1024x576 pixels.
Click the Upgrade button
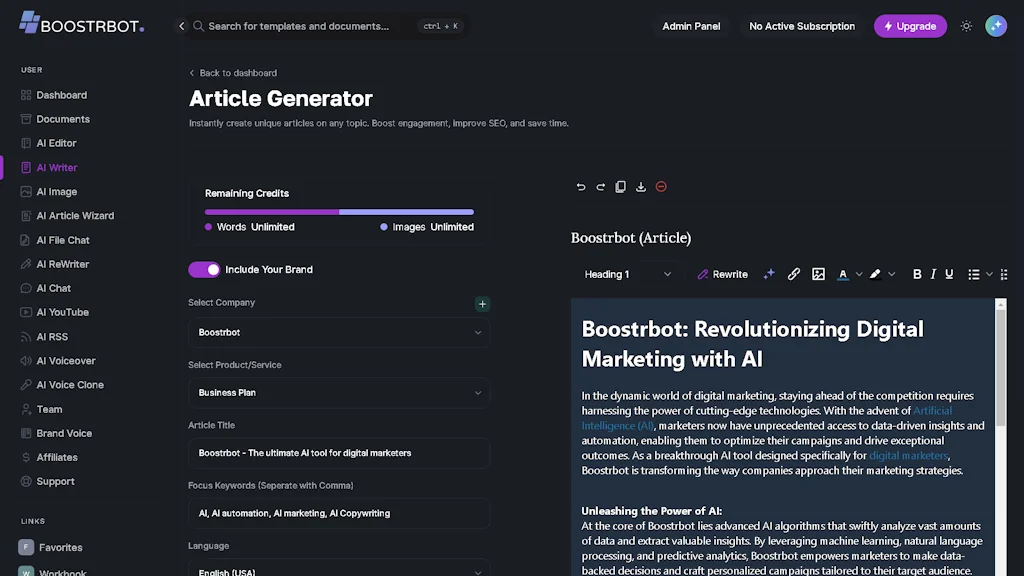tap(909, 26)
